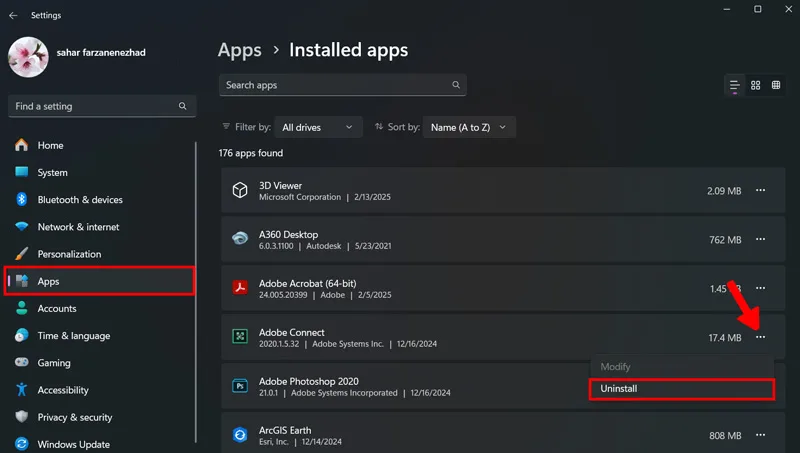Click the A360 Desktop app icon
This screenshot has width=800, height=453.
point(240,238)
